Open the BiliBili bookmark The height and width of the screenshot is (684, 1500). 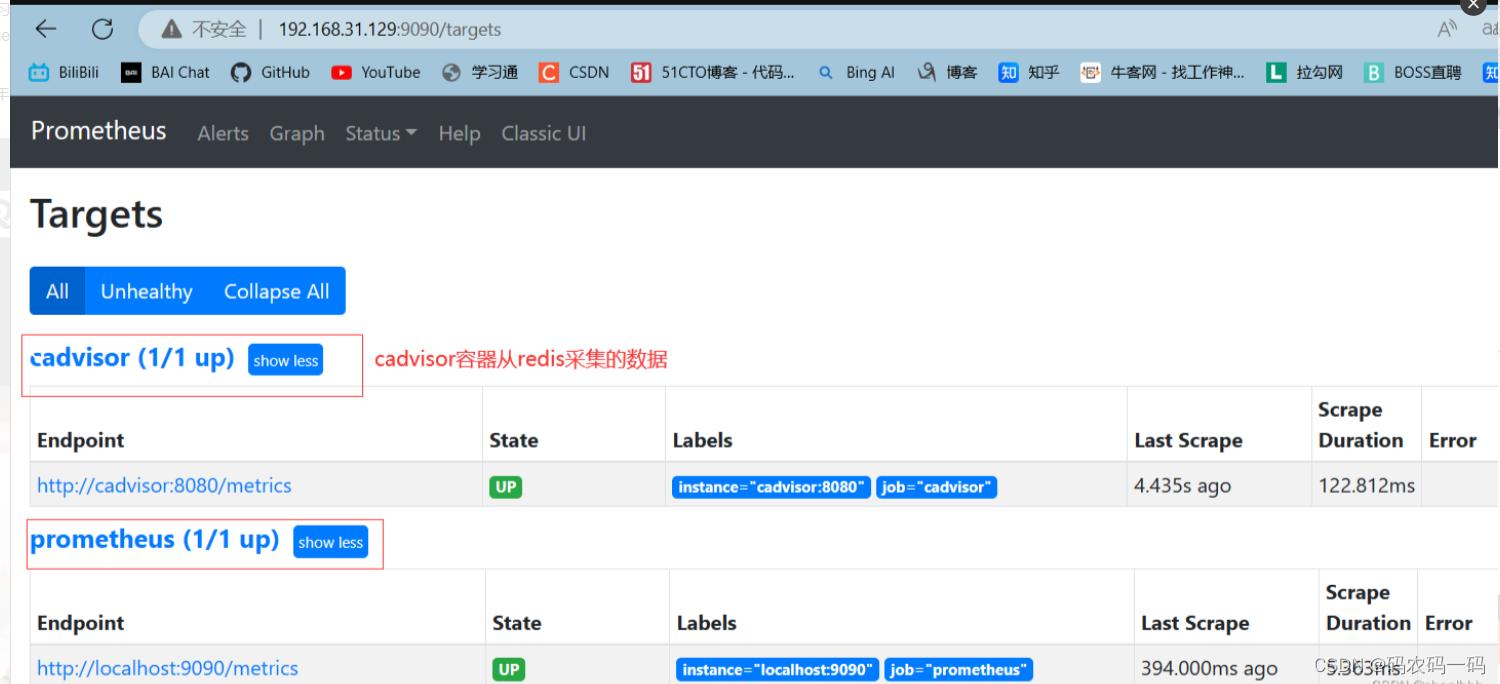pos(62,71)
